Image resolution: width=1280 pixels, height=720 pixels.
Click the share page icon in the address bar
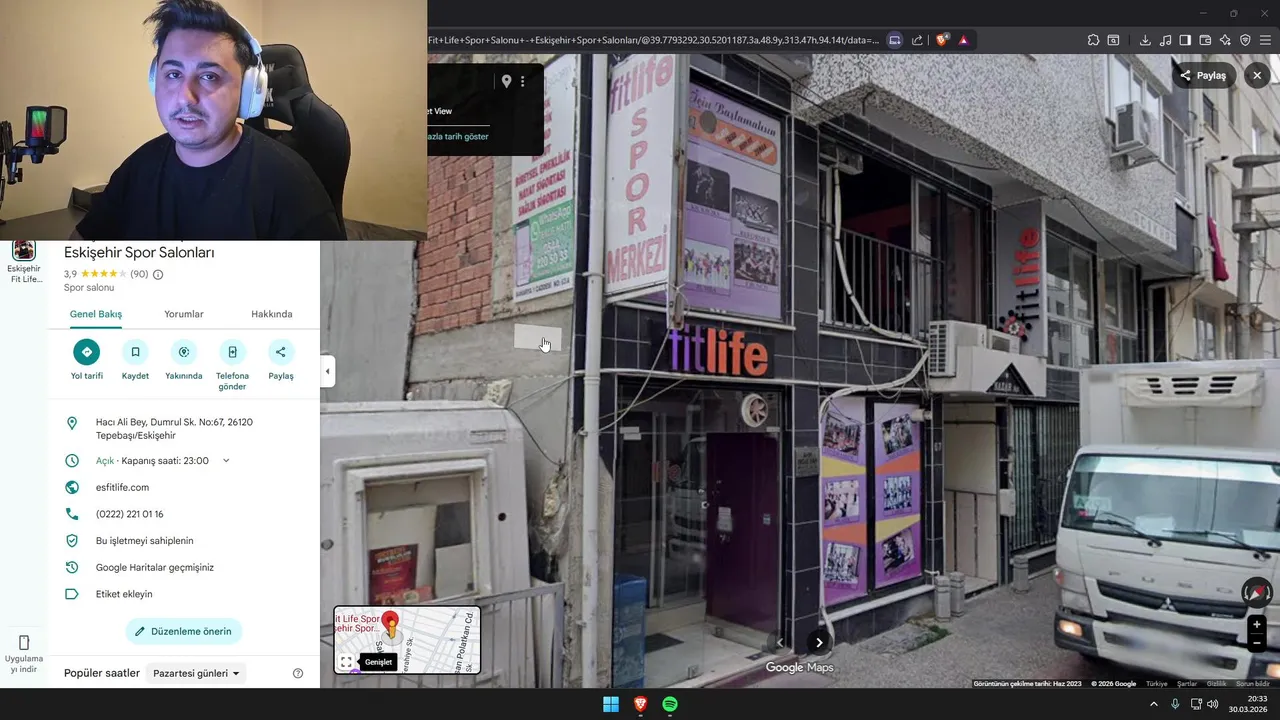coord(917,40)
